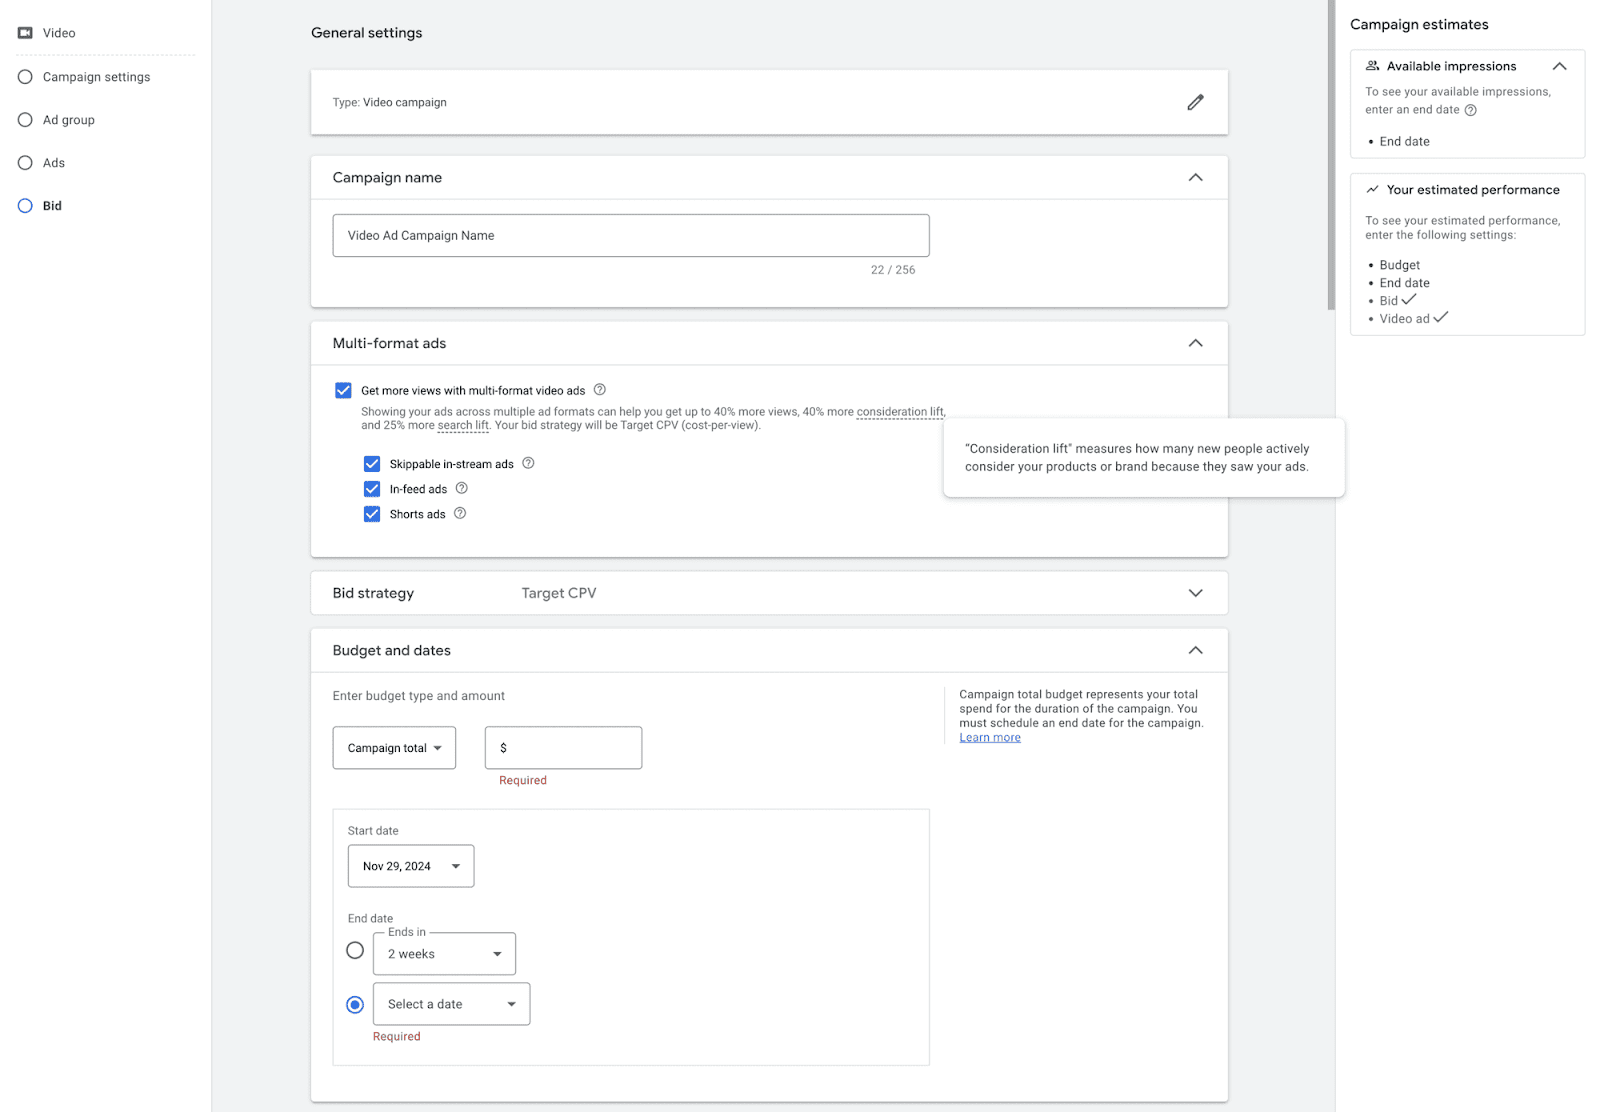Click the Learn more link about campaign budget
Image resolution: width=1600 pixels, height=1112 pixels.
point(989,737)
